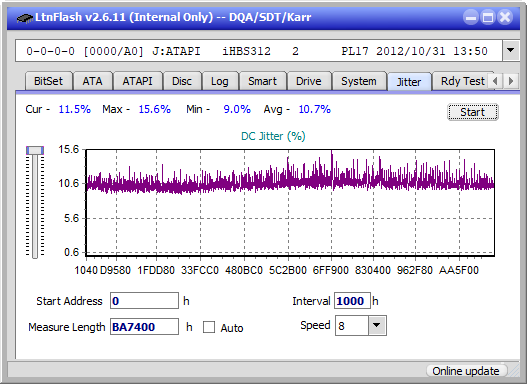Minimize the LtnFlash window
Screen dimensions: 527x384
[471, 17]
